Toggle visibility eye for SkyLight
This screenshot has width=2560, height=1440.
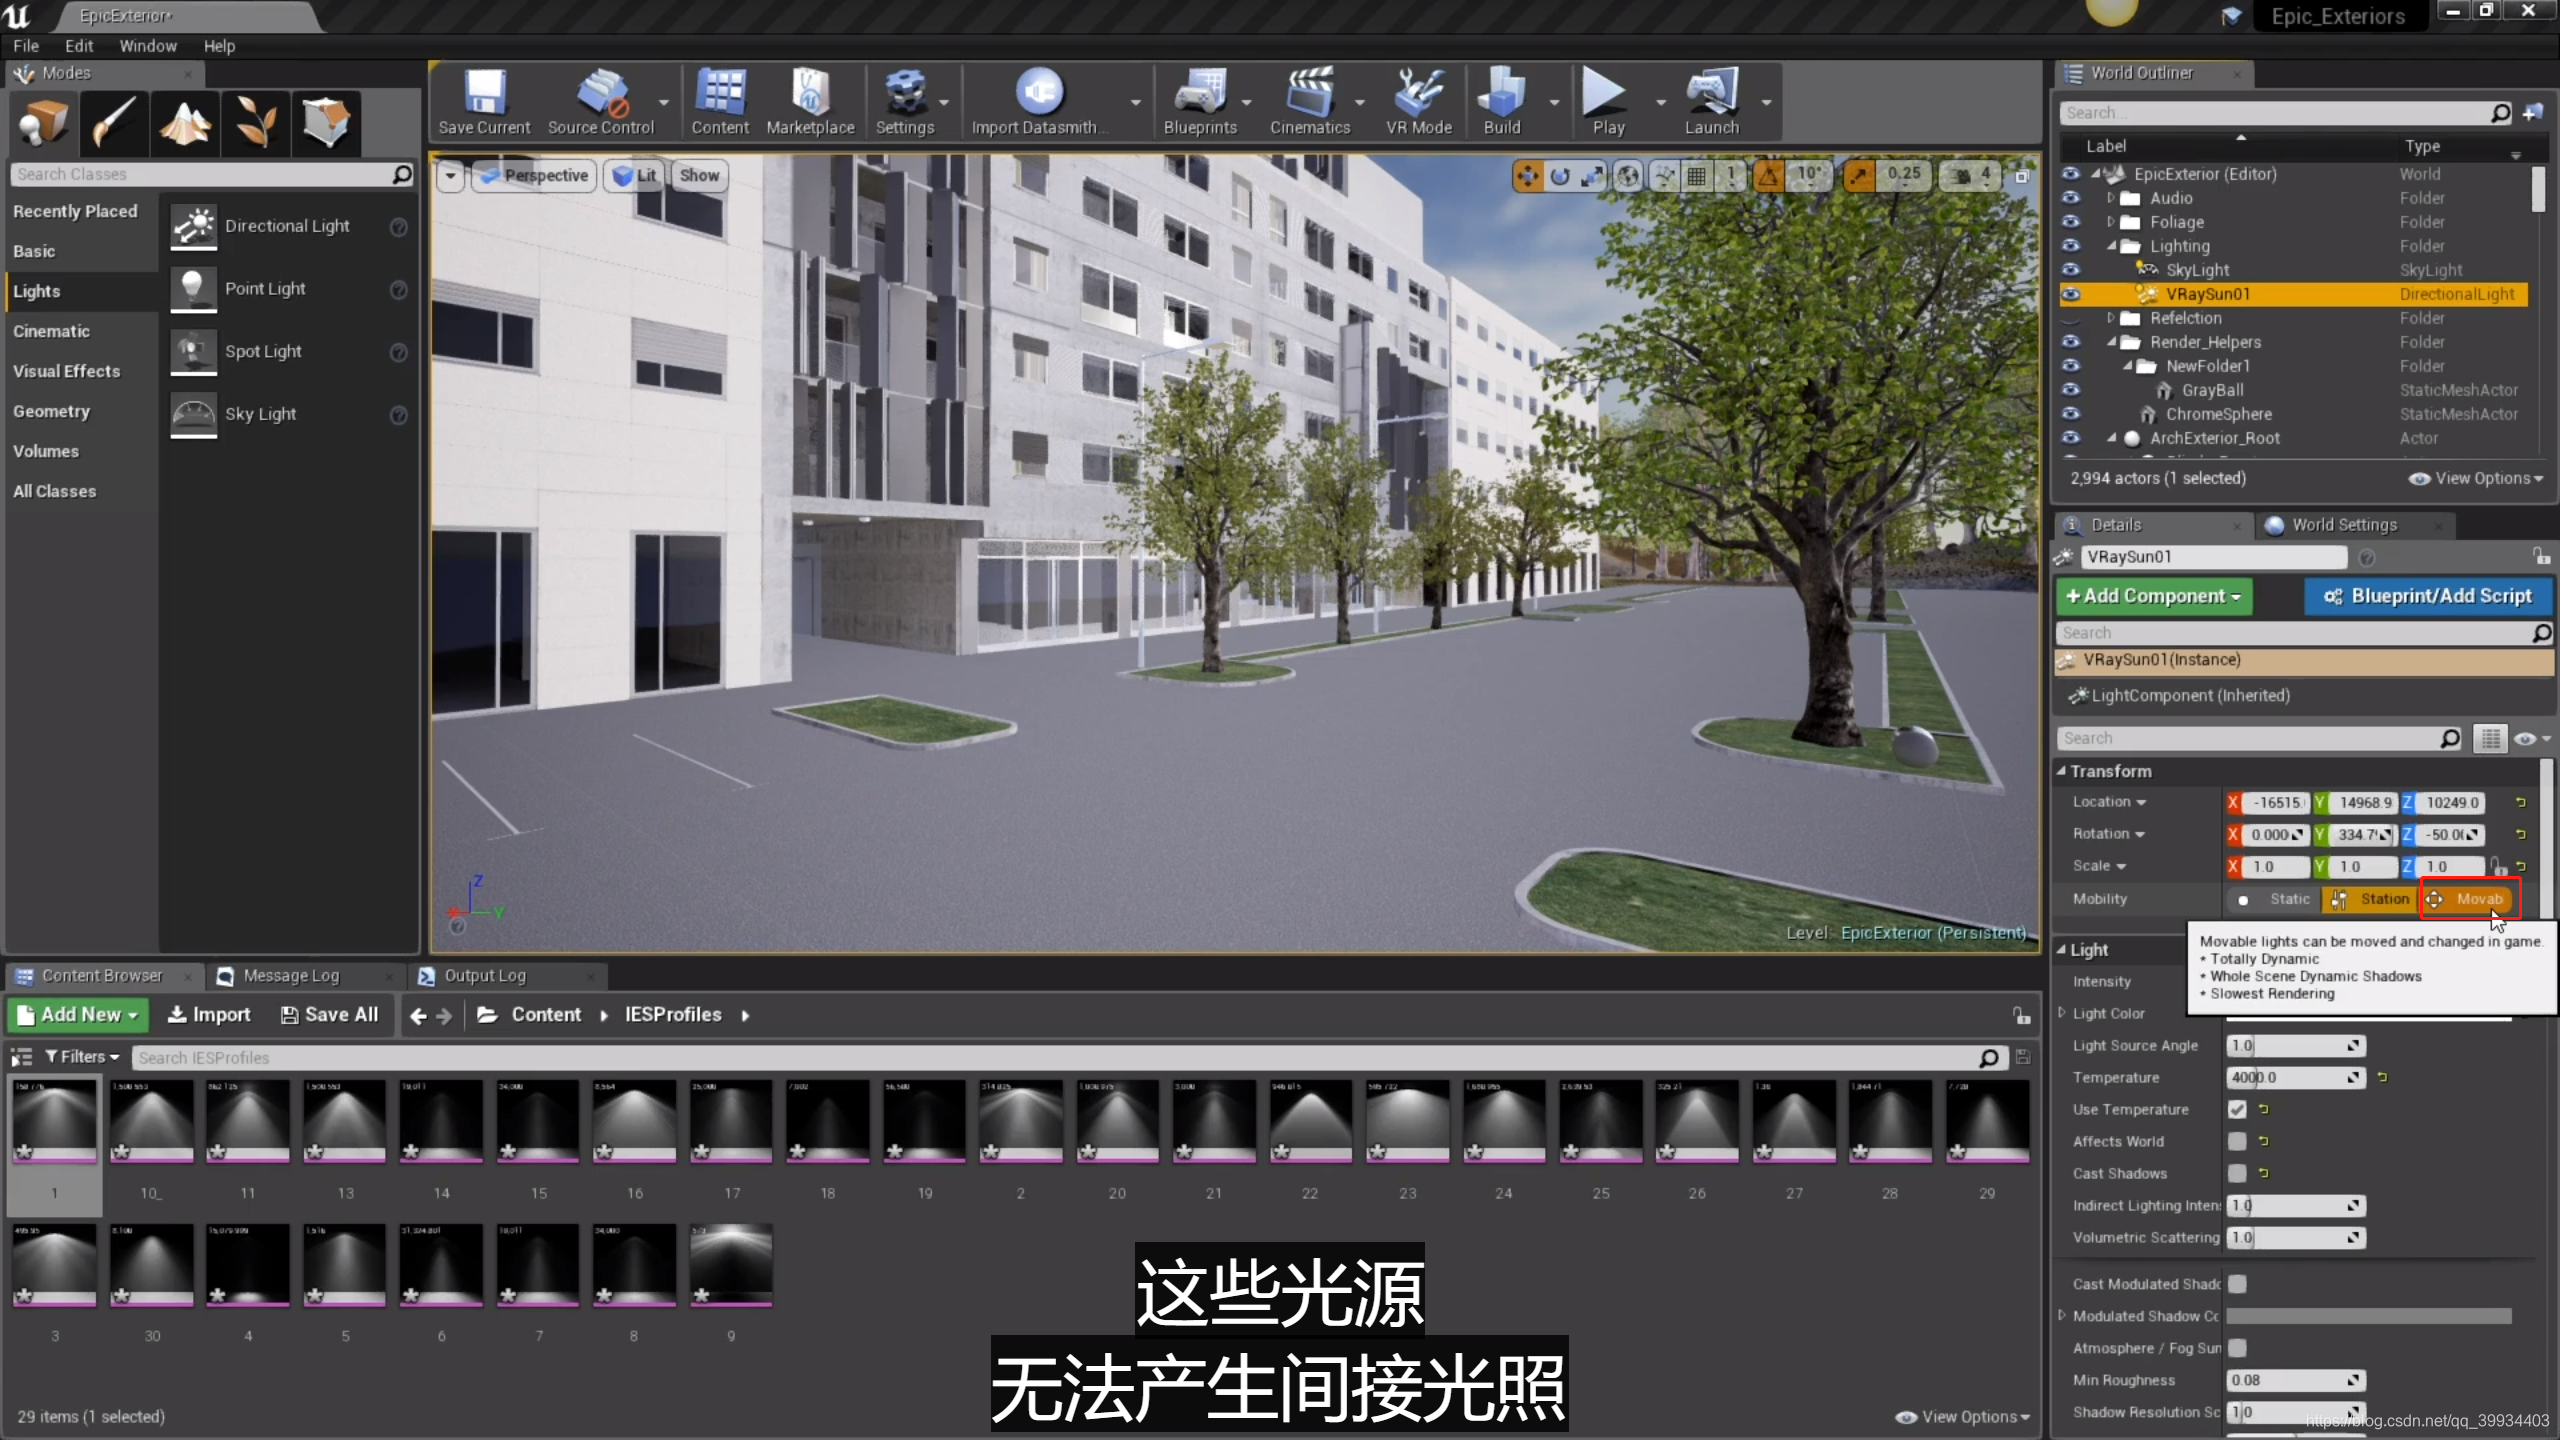pyautogui.click(x=2070, y=270)
